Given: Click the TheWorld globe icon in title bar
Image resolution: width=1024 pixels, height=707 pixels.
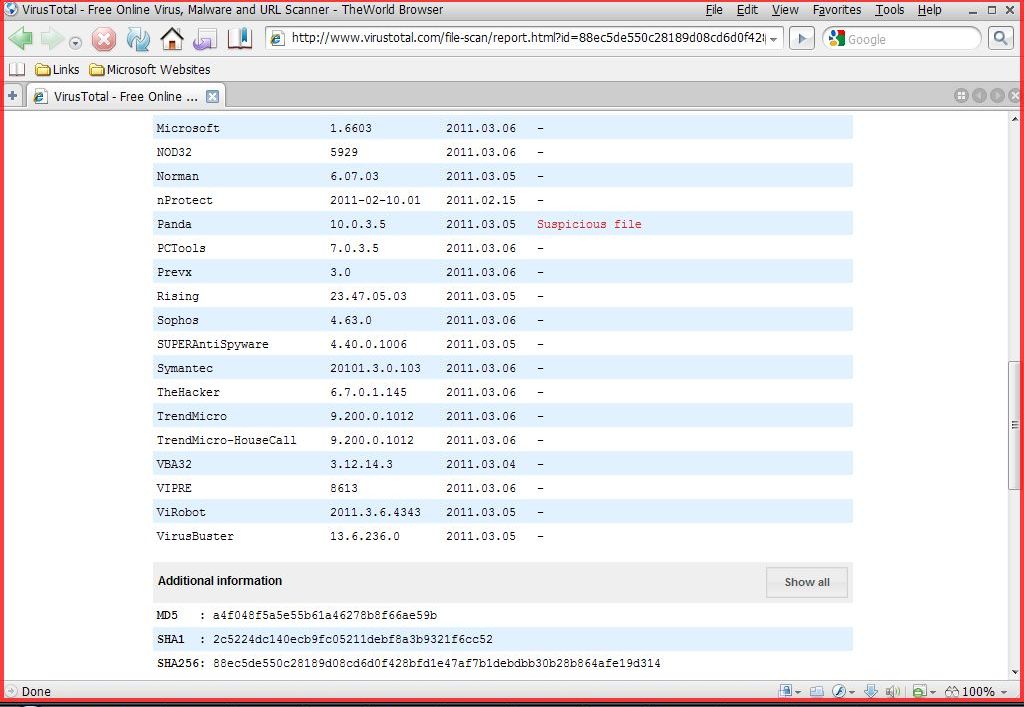Looking at the screenshot, I should coord(11,9).
